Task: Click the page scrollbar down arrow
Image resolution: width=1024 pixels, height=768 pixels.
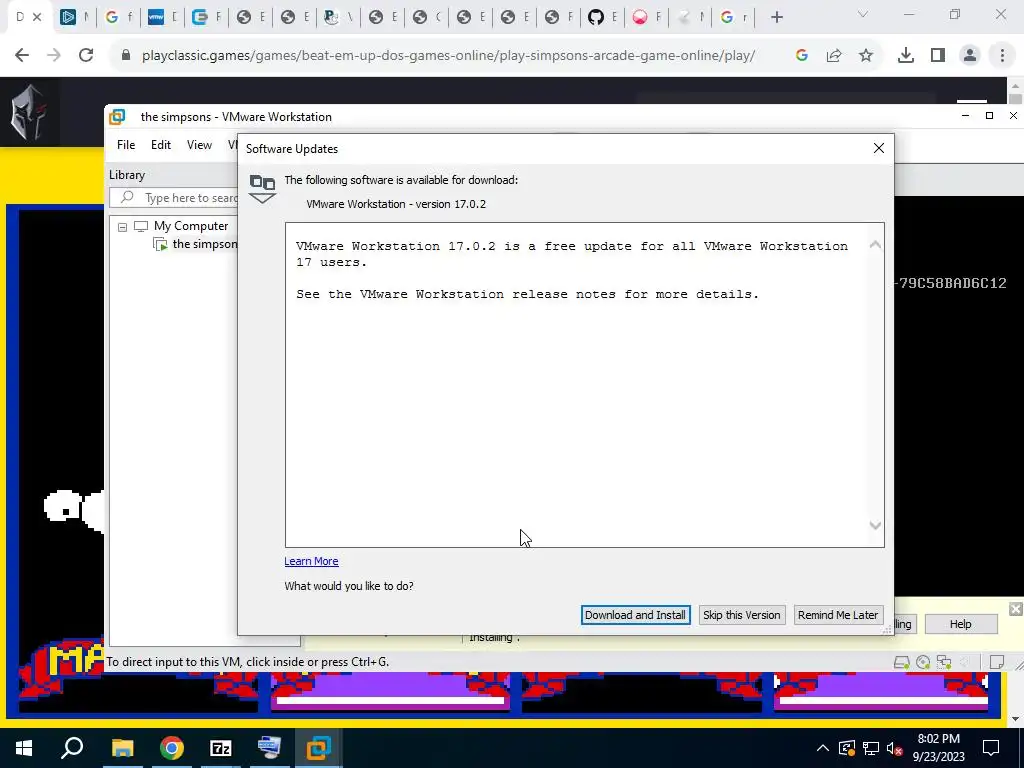Action: pyautogui.click(x=1015, y=719)
